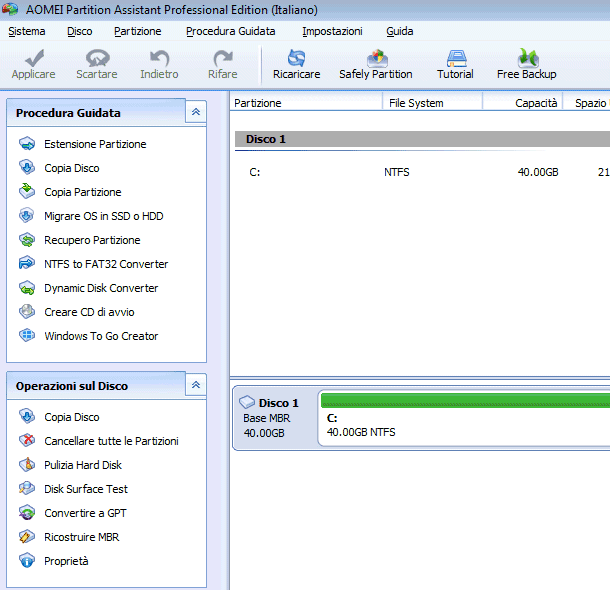Open the Disco menu

(80, 31)
